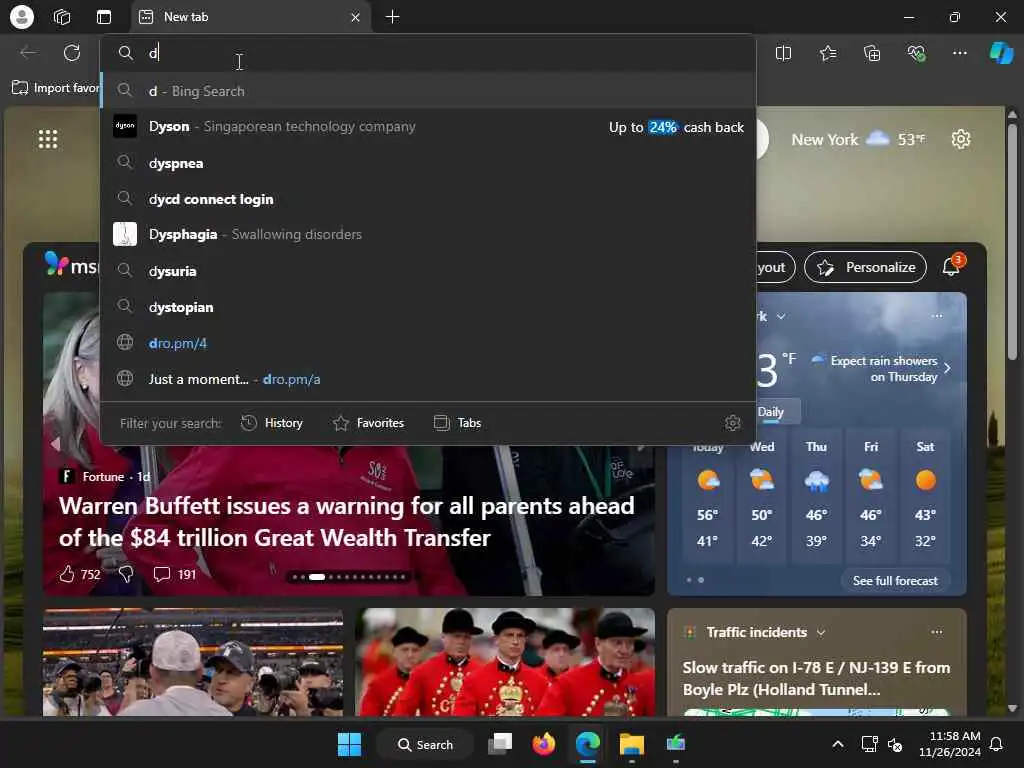Select the Fri forecast column

(x=871, y=496)
